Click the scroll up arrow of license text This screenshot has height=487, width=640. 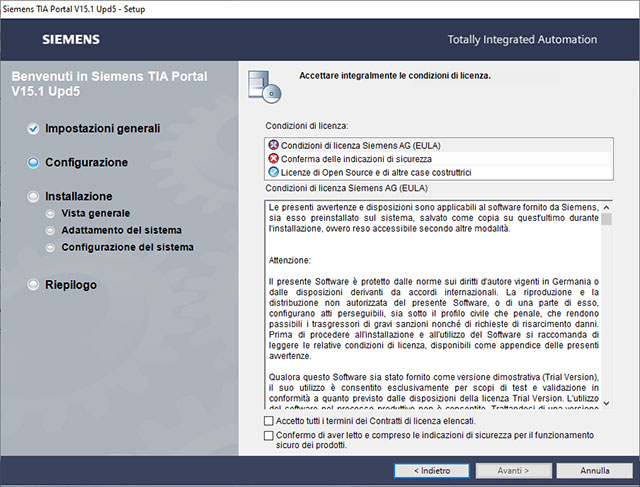point(606,206)
